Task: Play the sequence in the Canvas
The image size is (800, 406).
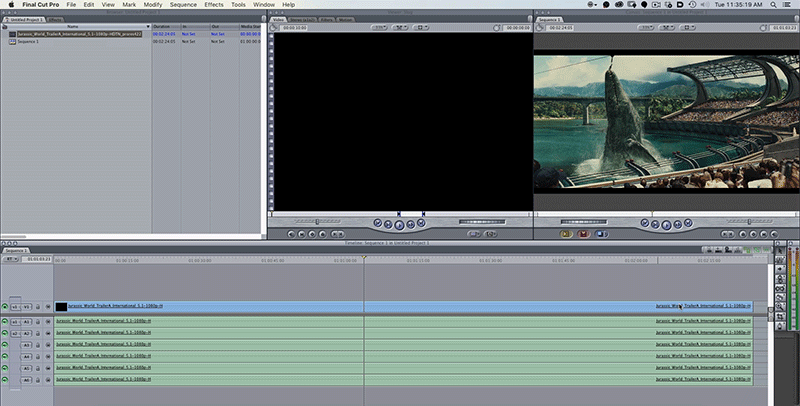Action: point(666,224)
